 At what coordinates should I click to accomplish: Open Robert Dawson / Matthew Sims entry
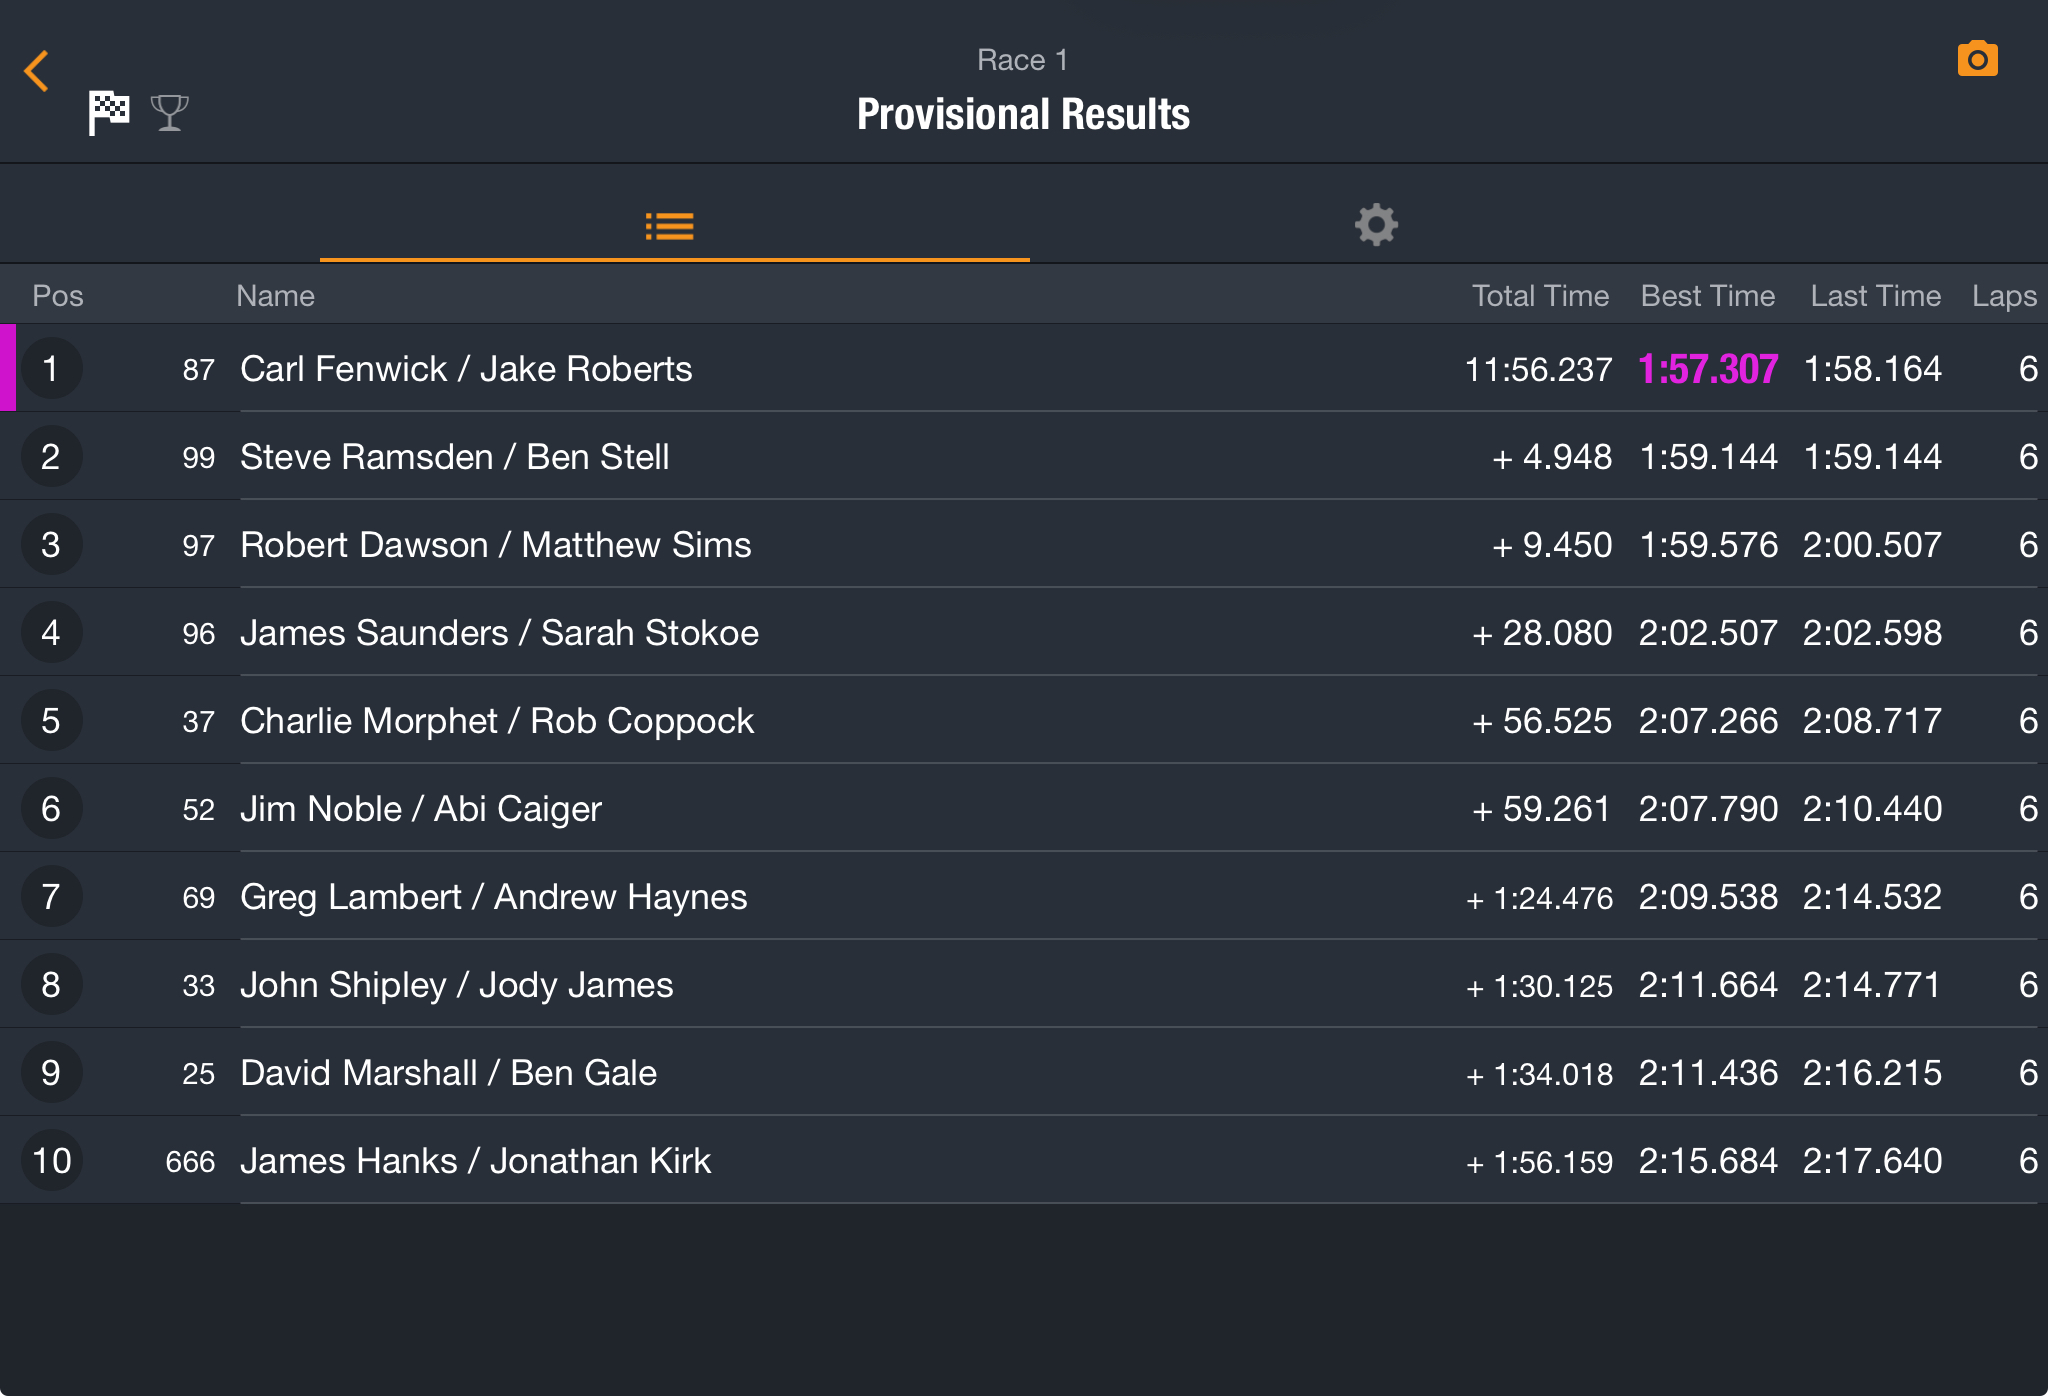coord(1024,544)
